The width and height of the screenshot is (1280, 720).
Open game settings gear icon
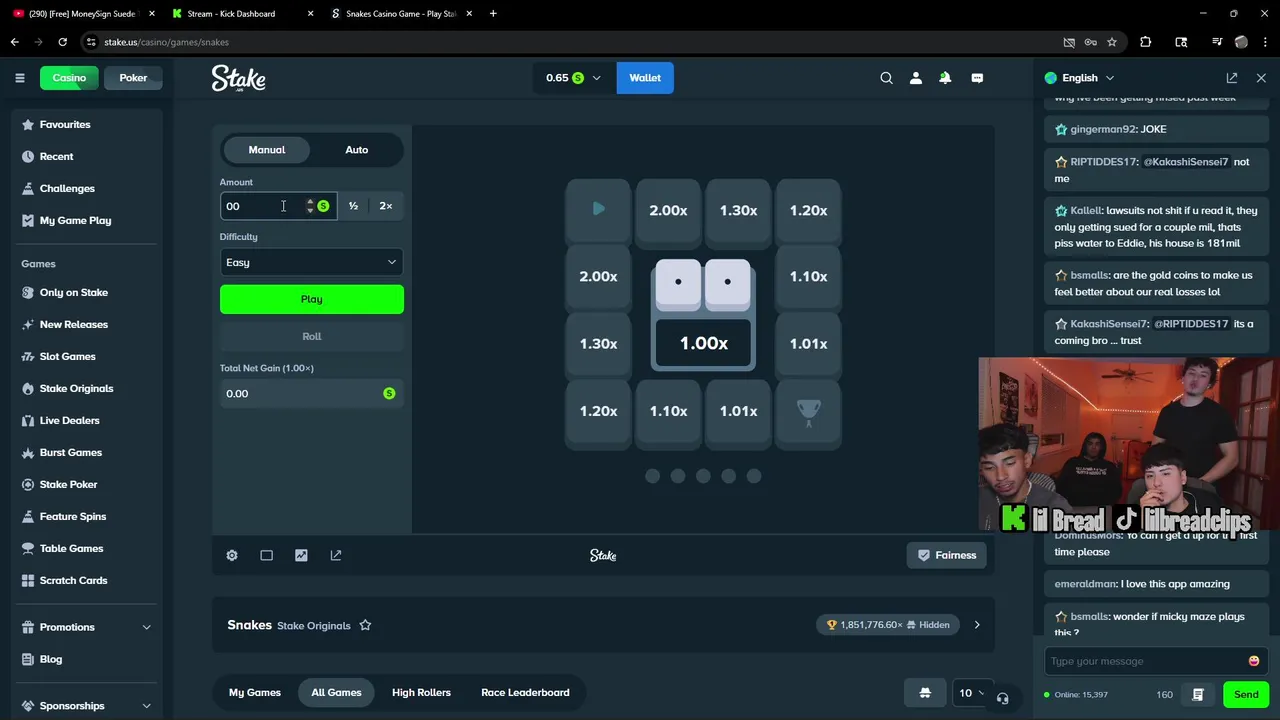click(232, 555)
